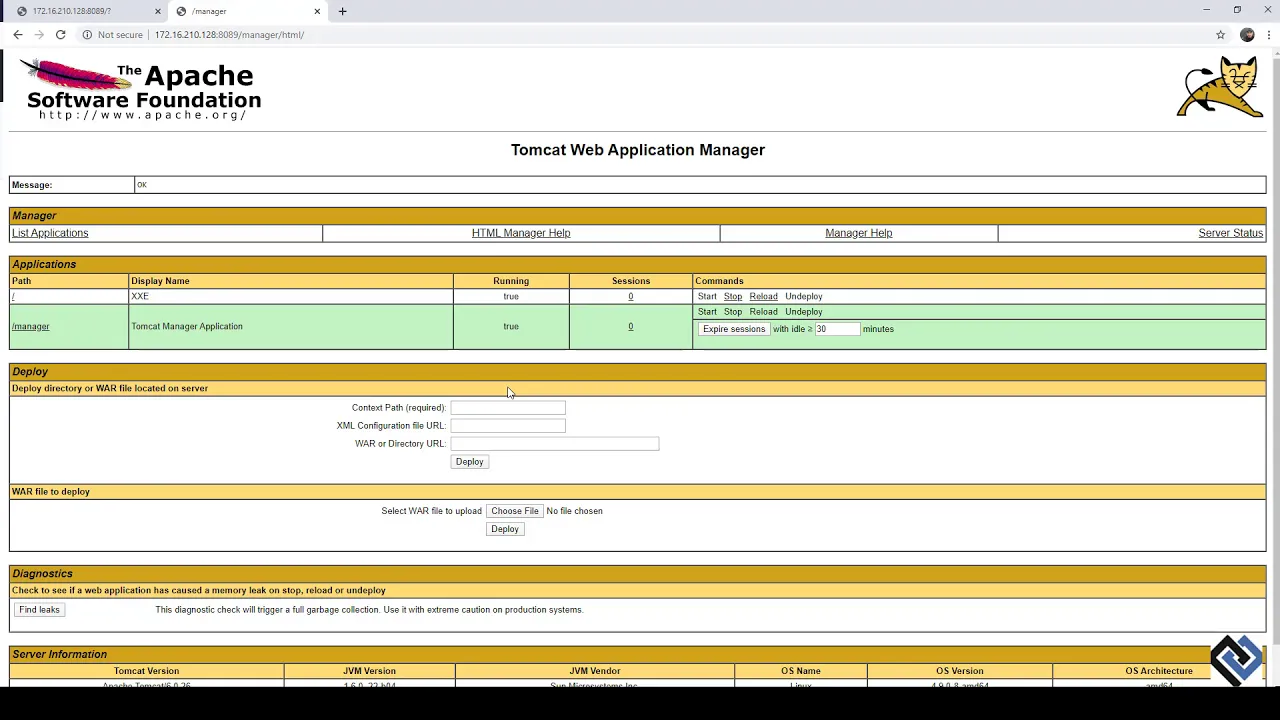Click the OK message text
1280x720 pixels.
click(141, 185)
